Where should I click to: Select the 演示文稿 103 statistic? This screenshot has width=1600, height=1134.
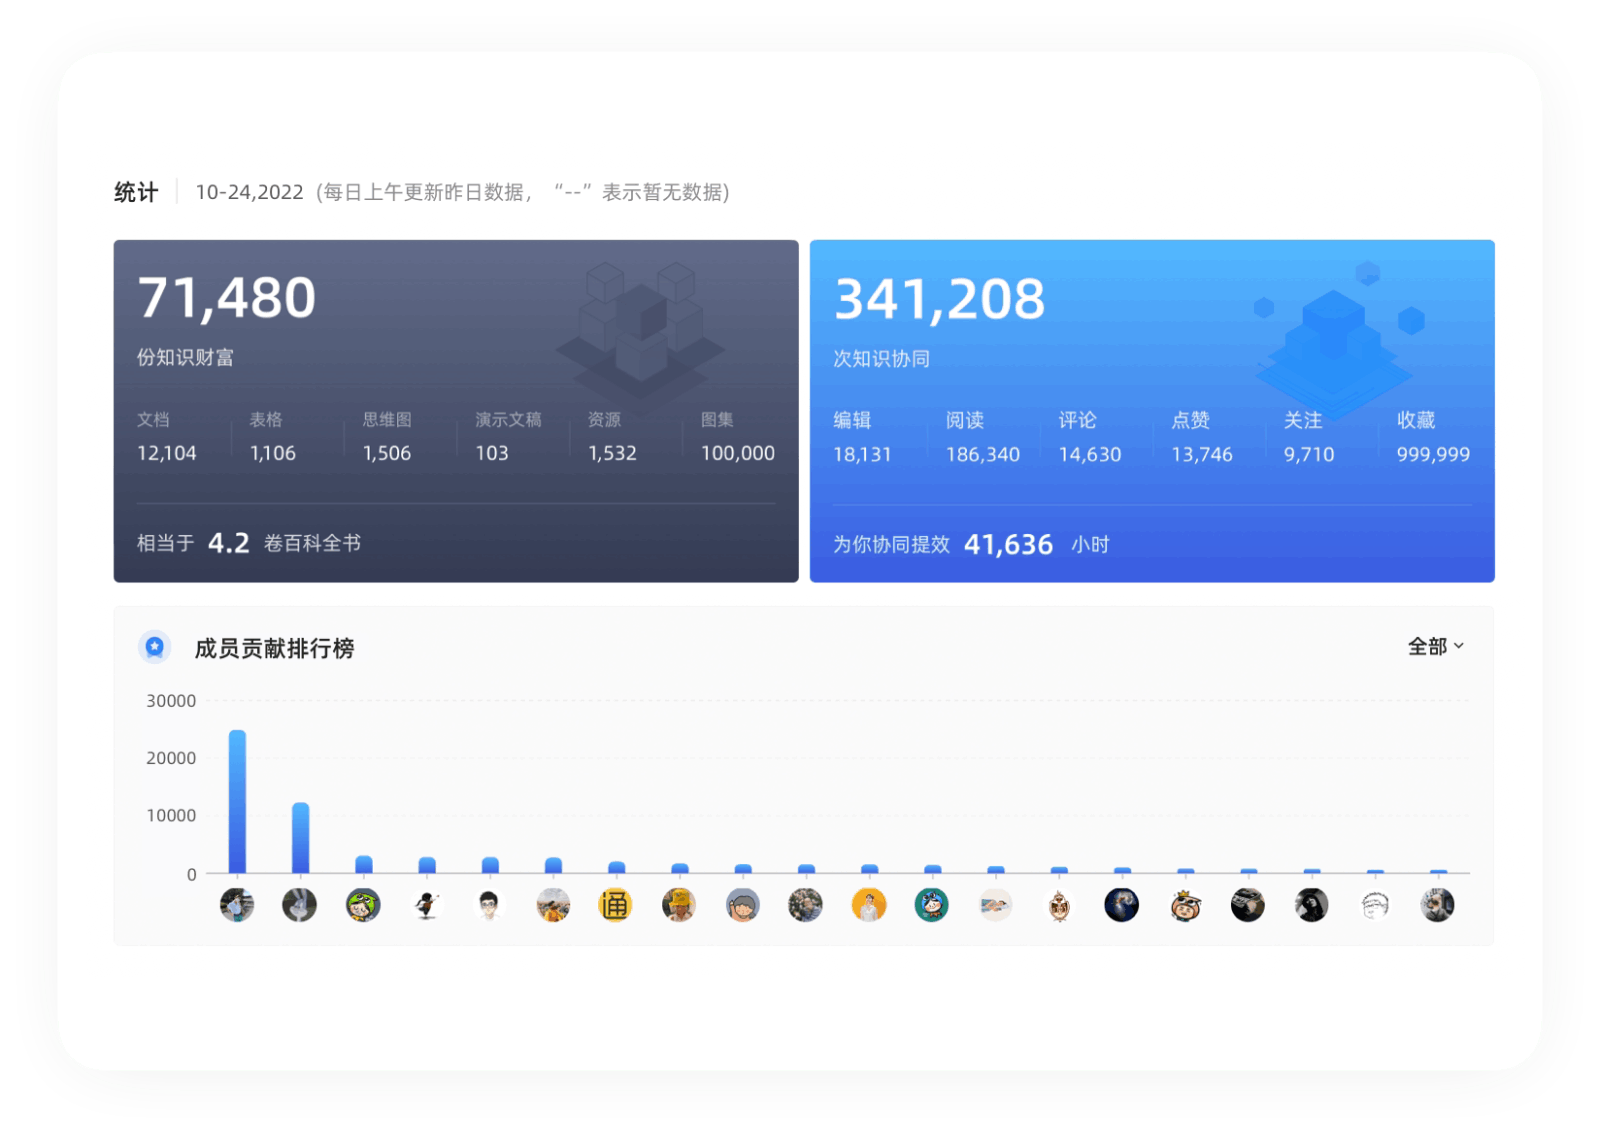coord(508,437)
